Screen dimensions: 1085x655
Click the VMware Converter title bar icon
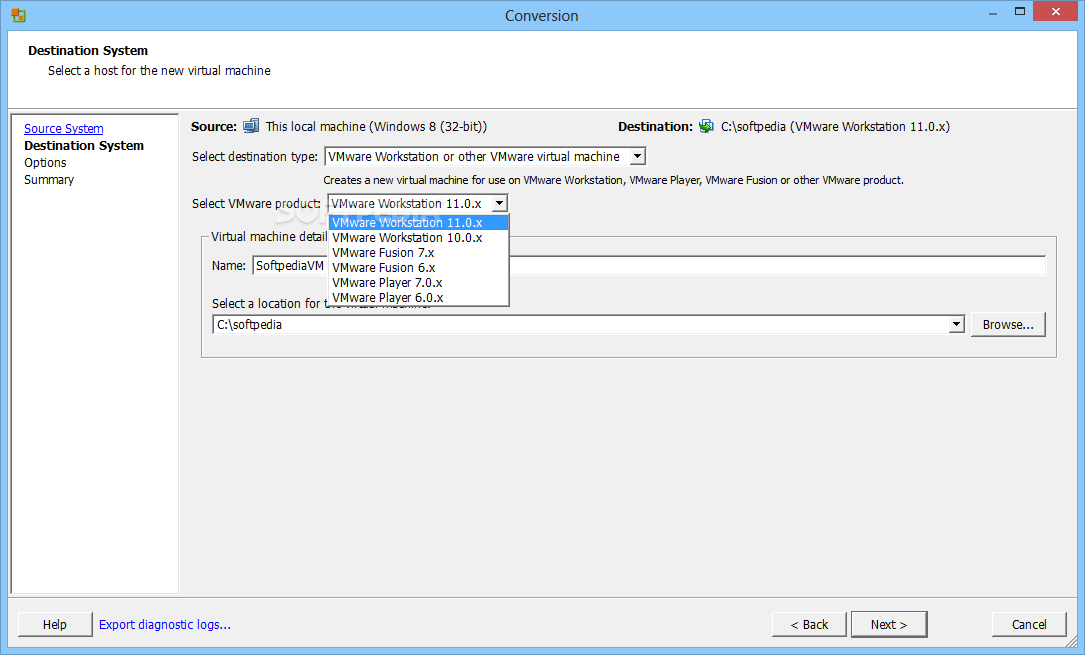coord(19,15)
